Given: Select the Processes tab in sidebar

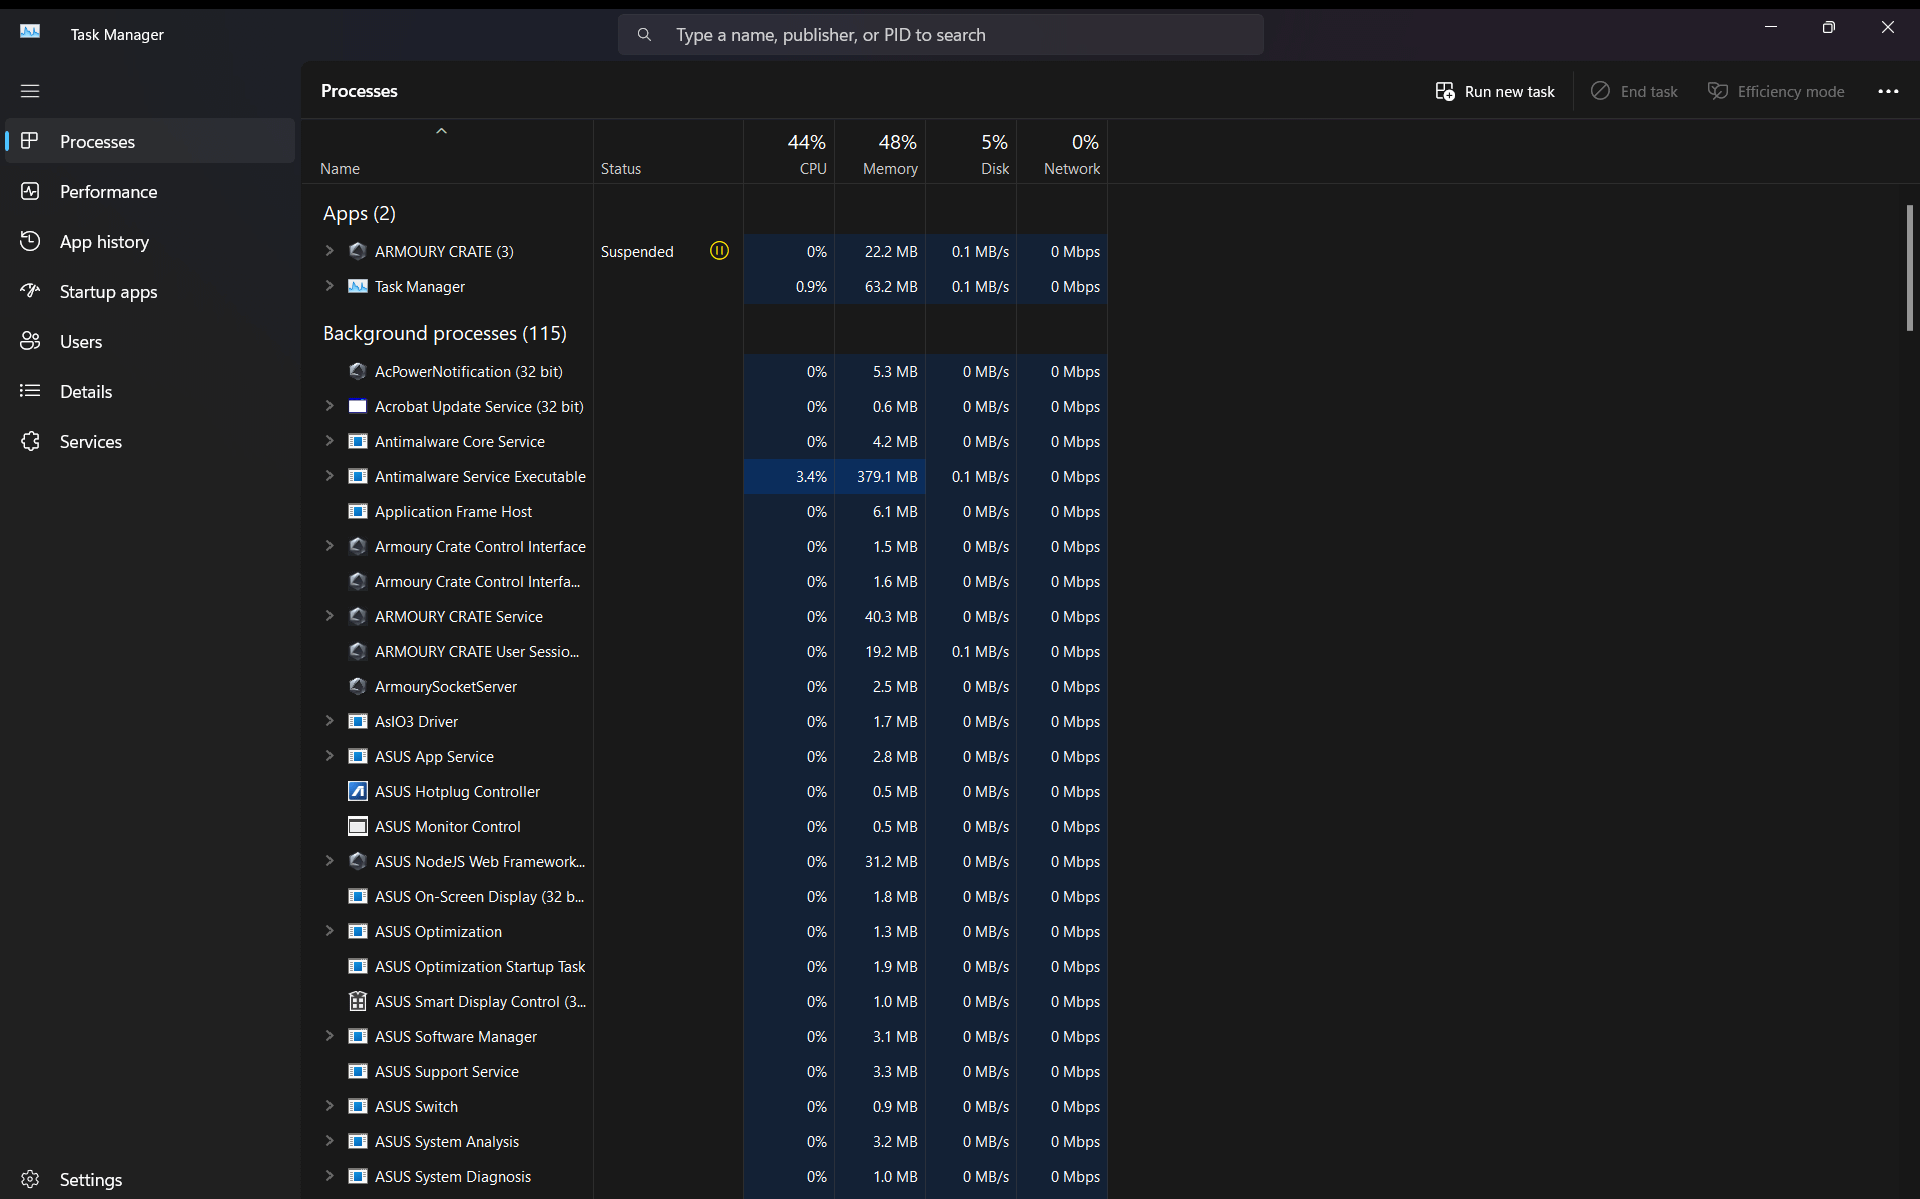Looking at the screenshot, I should (x=97, y=141).
